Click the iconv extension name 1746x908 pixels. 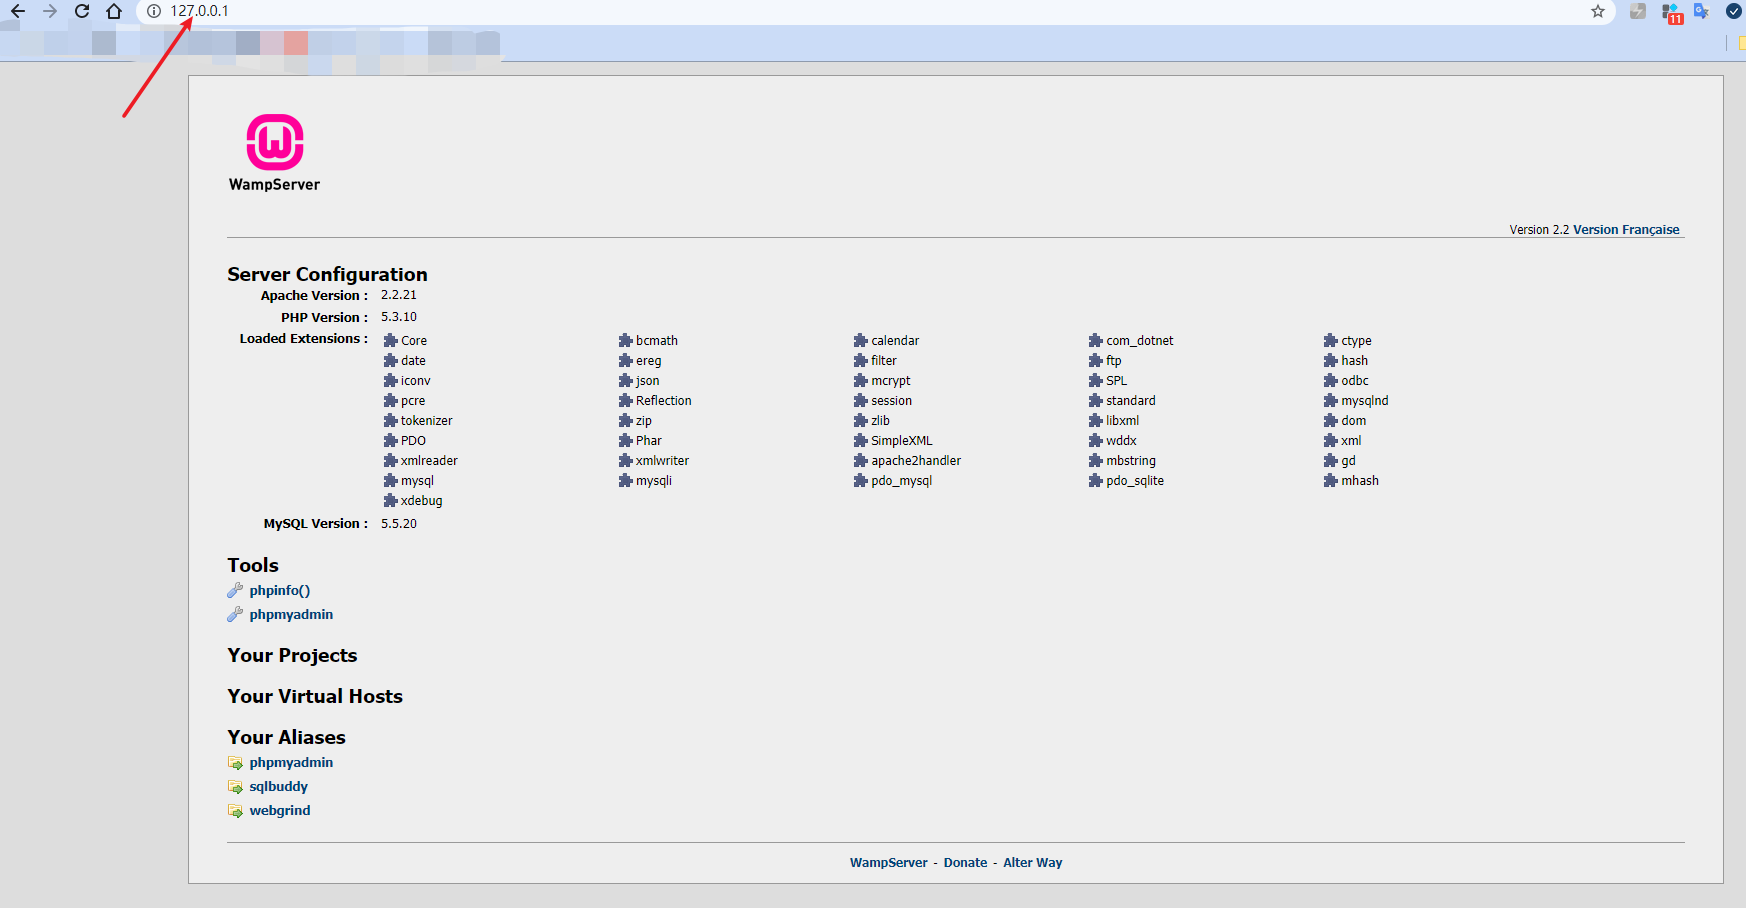(416, 381)
